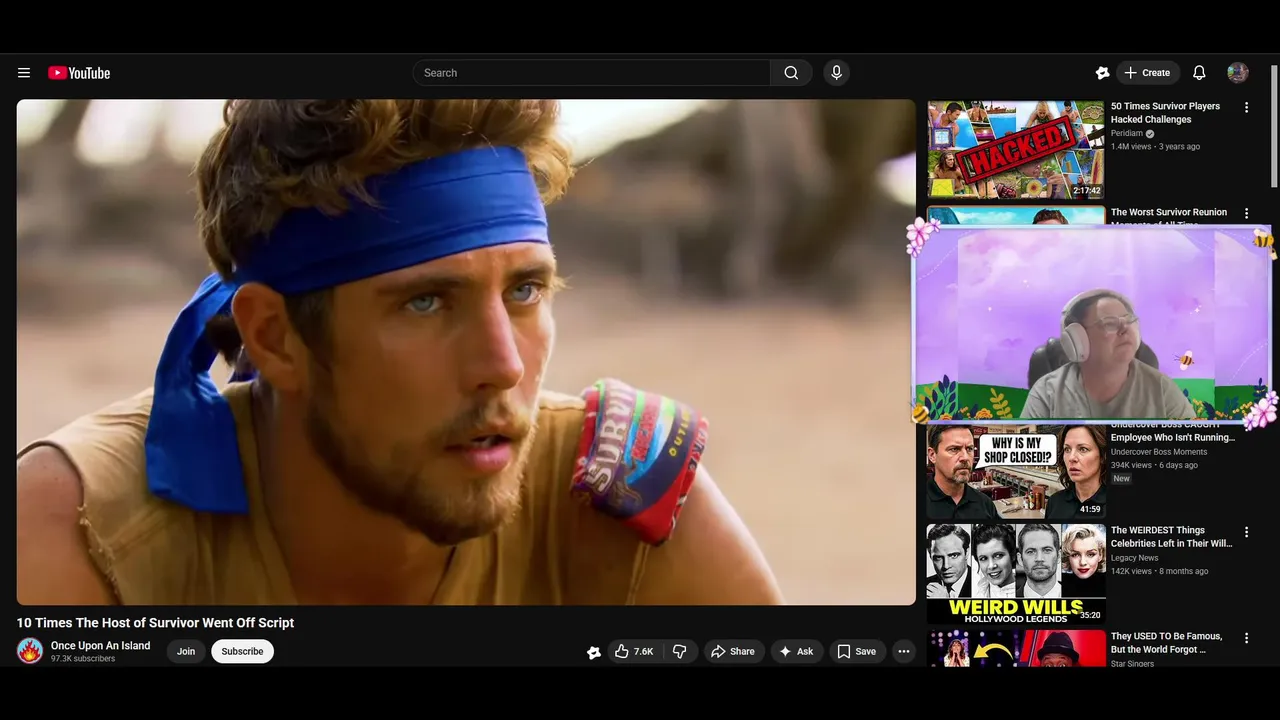
Task: Subscribe to Once Upon An Island
Action: tap(242, 651)
